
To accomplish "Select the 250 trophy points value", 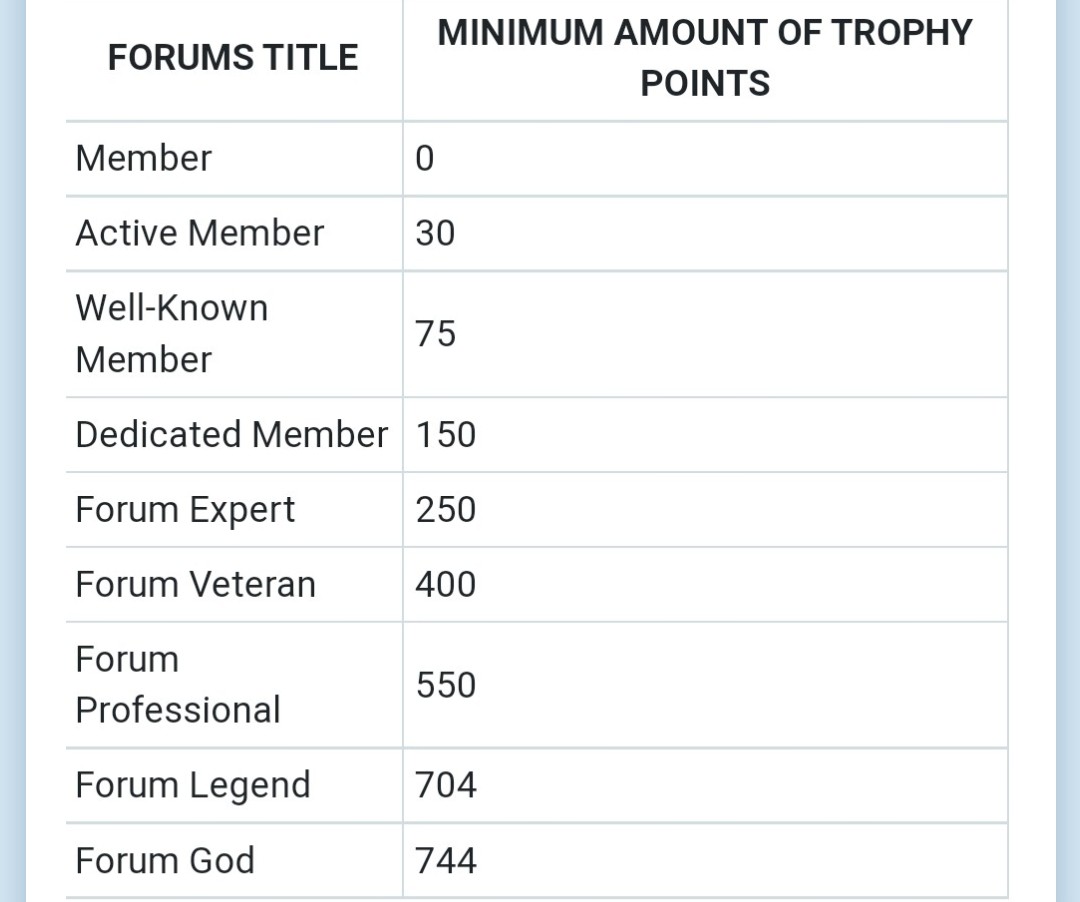I will pos(446,510).
